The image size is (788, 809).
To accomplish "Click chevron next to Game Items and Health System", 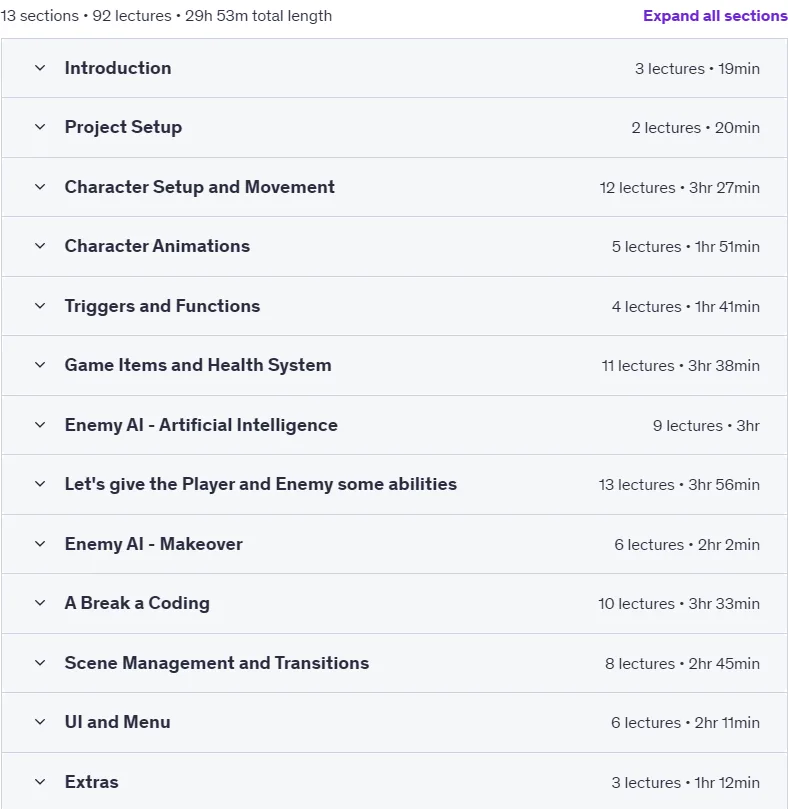I will click(40, 365).
